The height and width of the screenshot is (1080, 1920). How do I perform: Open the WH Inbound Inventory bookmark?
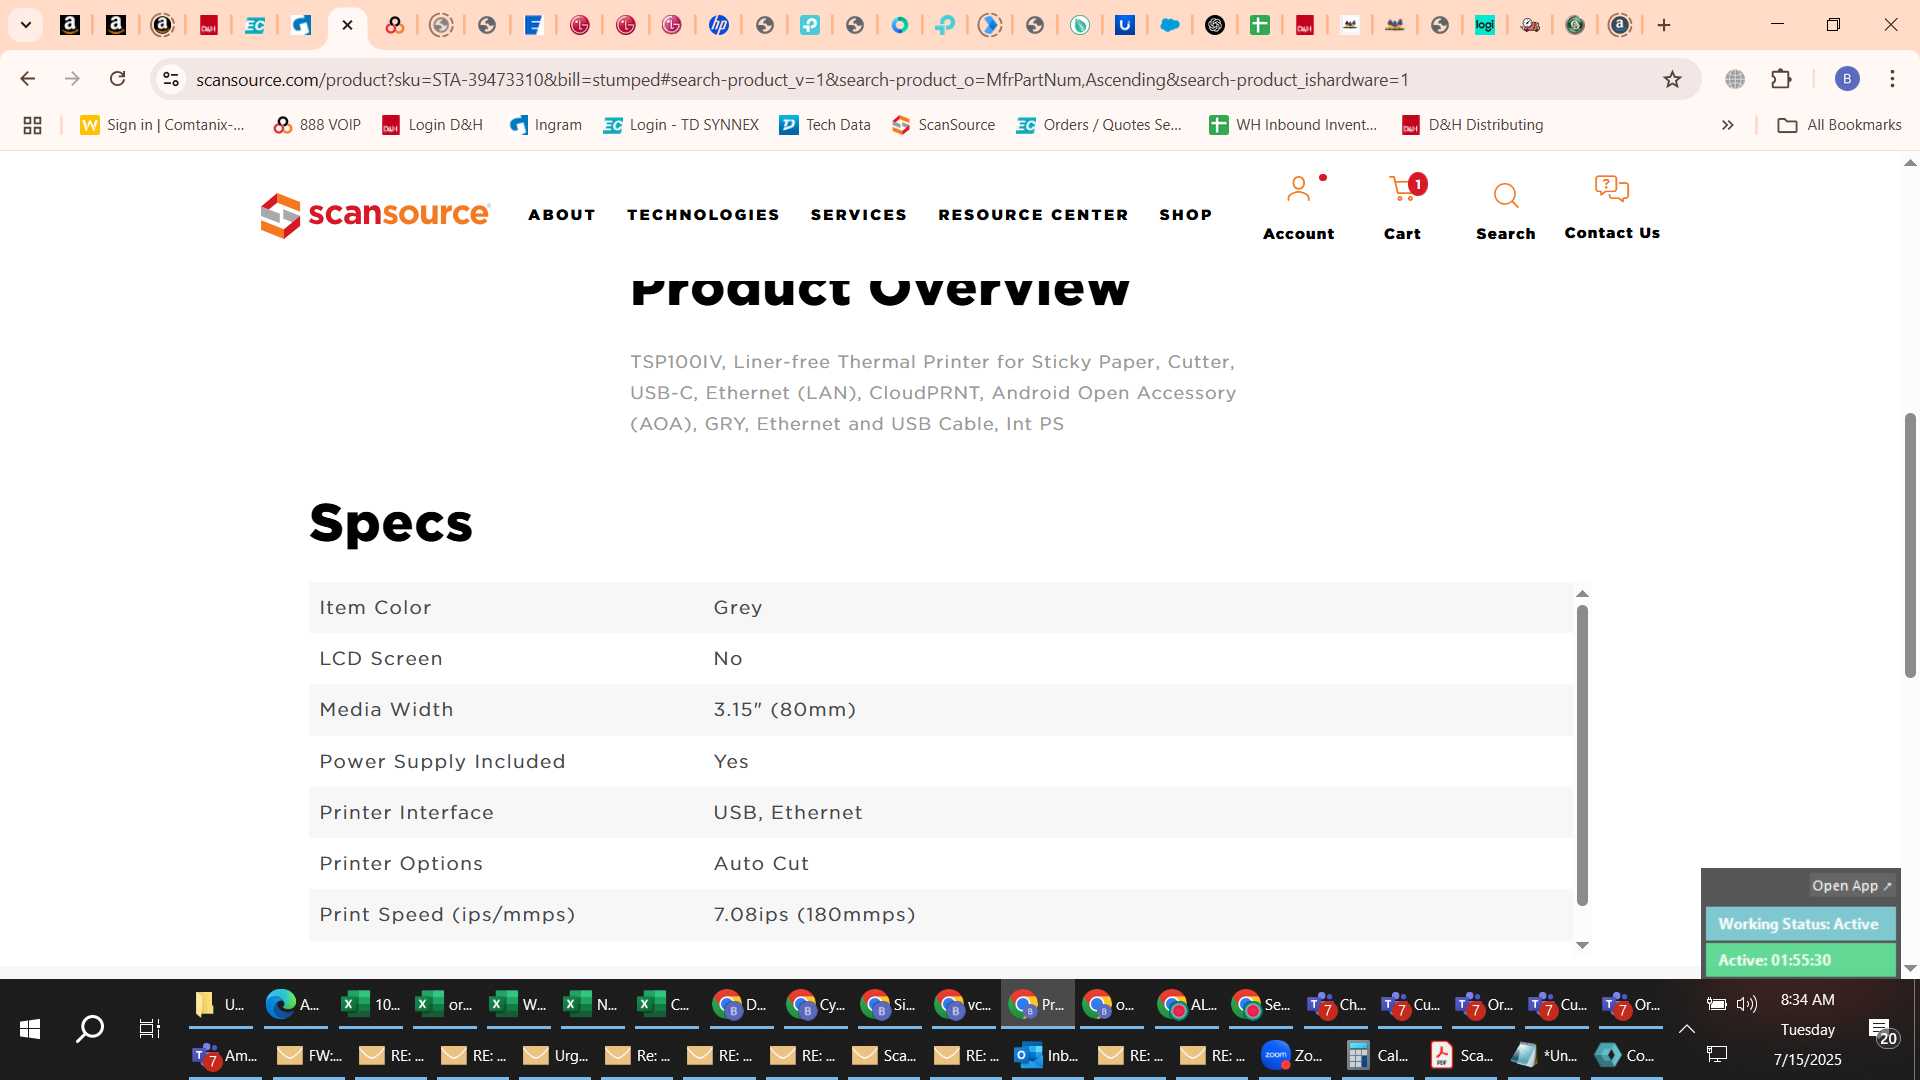pos(1293,125)
